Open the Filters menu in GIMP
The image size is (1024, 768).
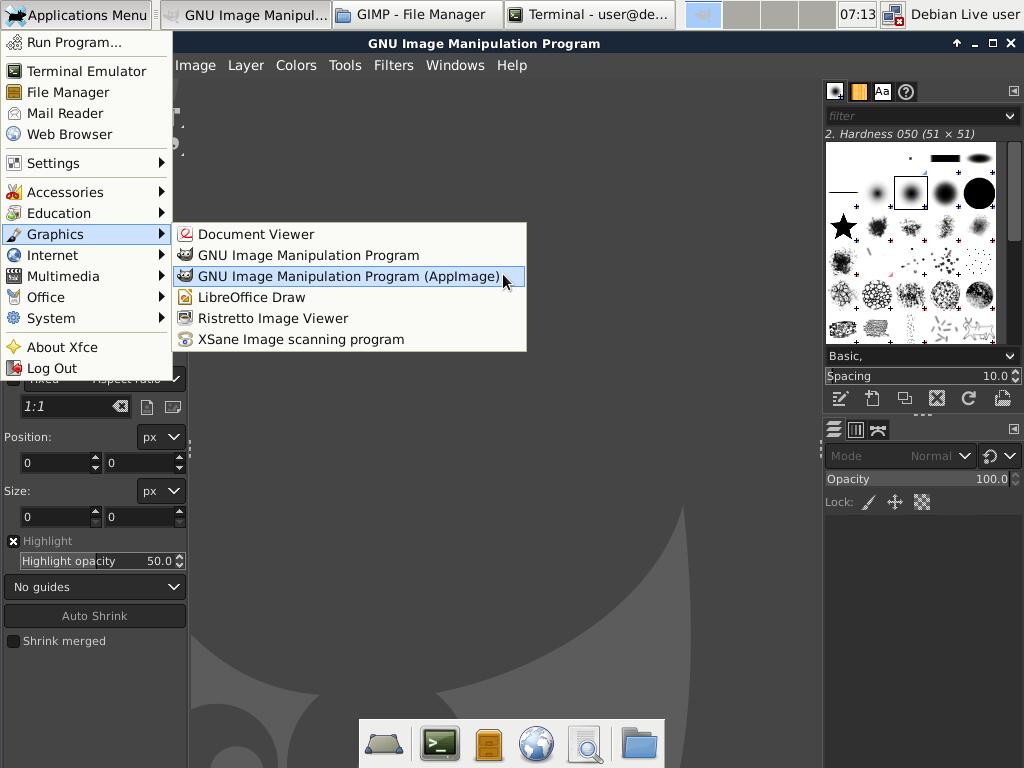[393, 65]
